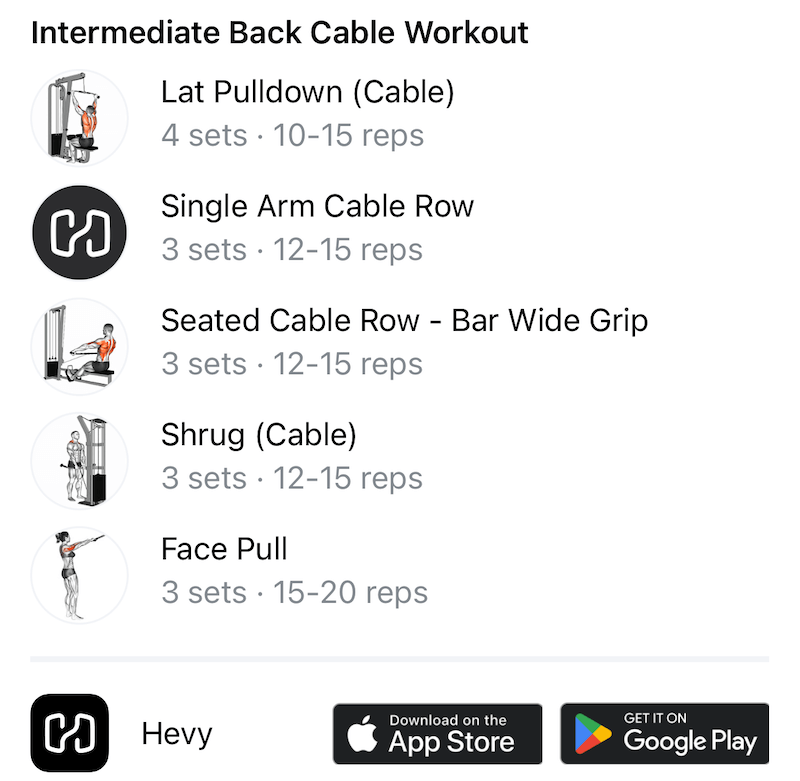This screenshot has height=781, width=800.
Task: Click the Hevy placeholder icon for Single Arm Cable Row
Action: pos(79,233)
